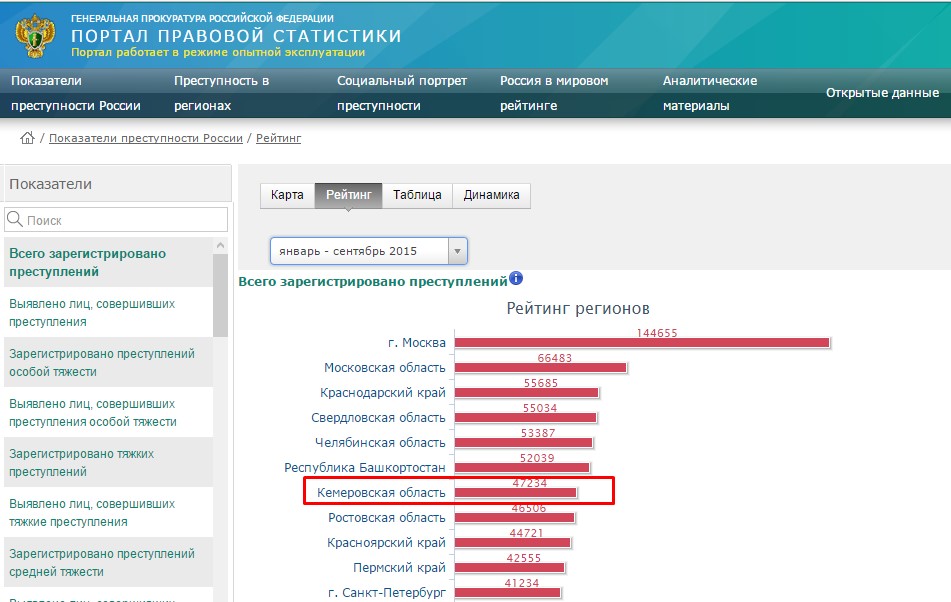Click the 'Красноярский край' region label
The image size is (951, 602).
[x=386, y=543]
